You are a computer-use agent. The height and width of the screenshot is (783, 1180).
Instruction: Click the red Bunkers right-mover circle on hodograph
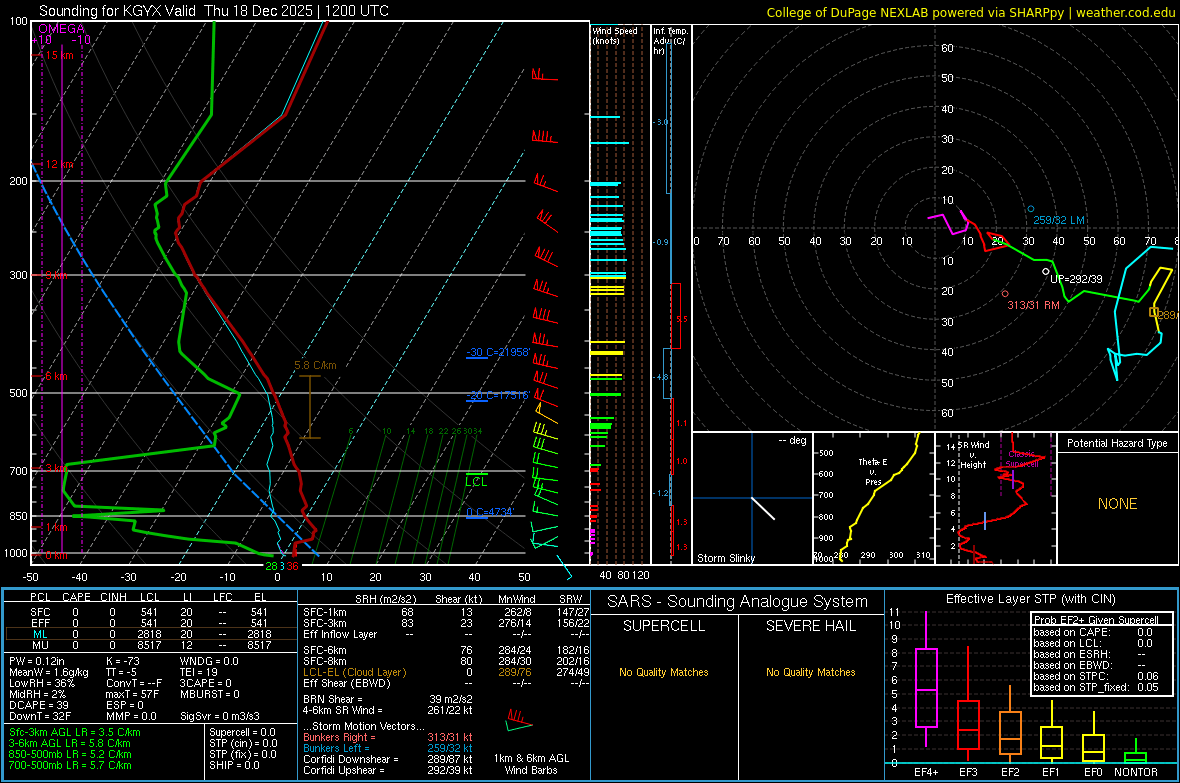(x=1005, y=294)
